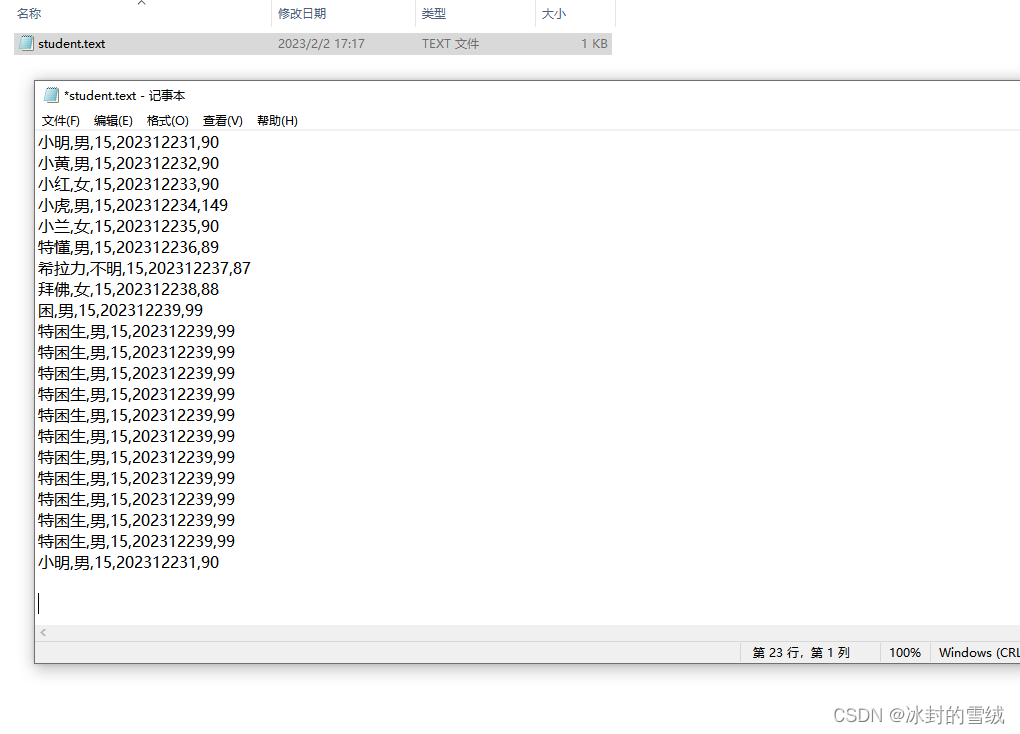Click the 1 KB size cell

[595, 44]
